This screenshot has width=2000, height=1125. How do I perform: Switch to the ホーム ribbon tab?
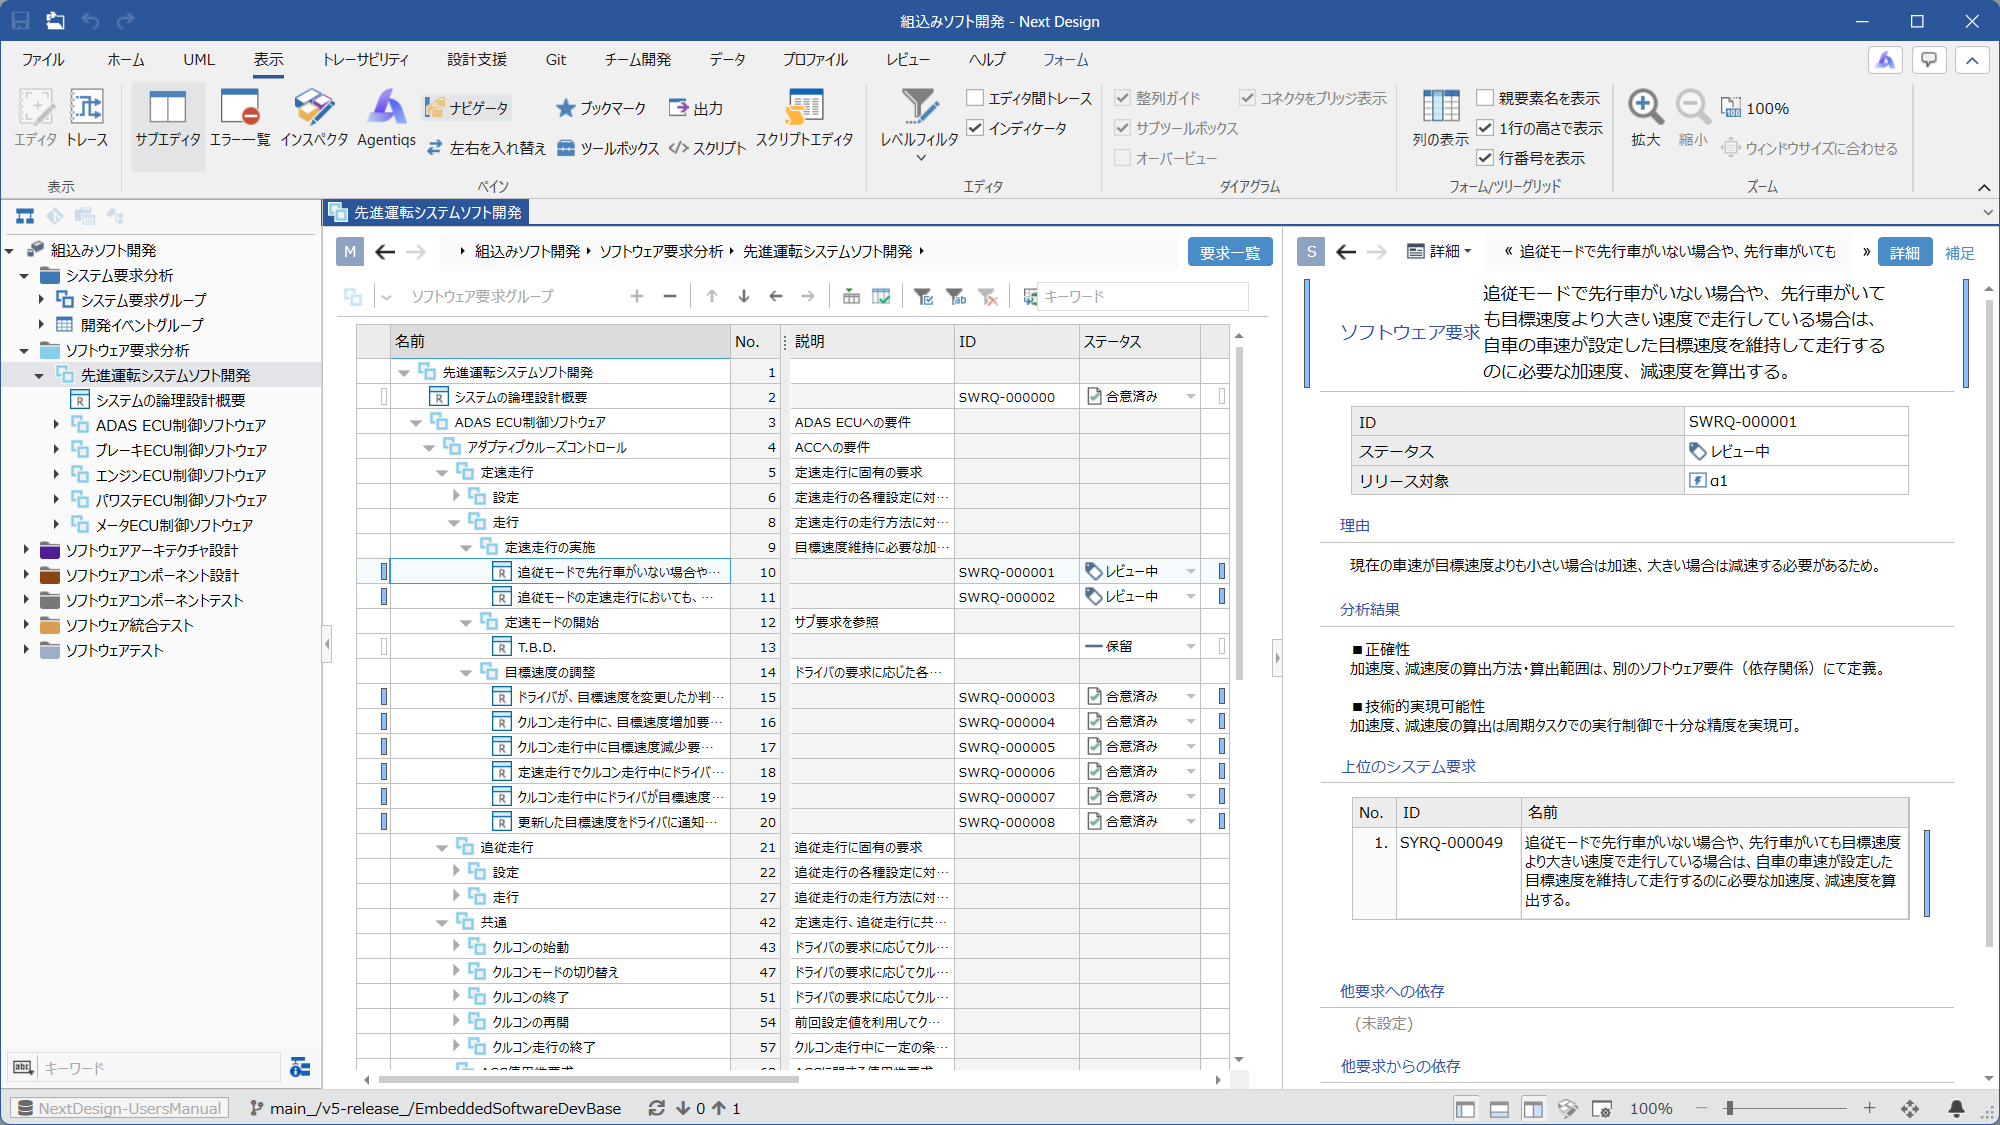point(126,60)
